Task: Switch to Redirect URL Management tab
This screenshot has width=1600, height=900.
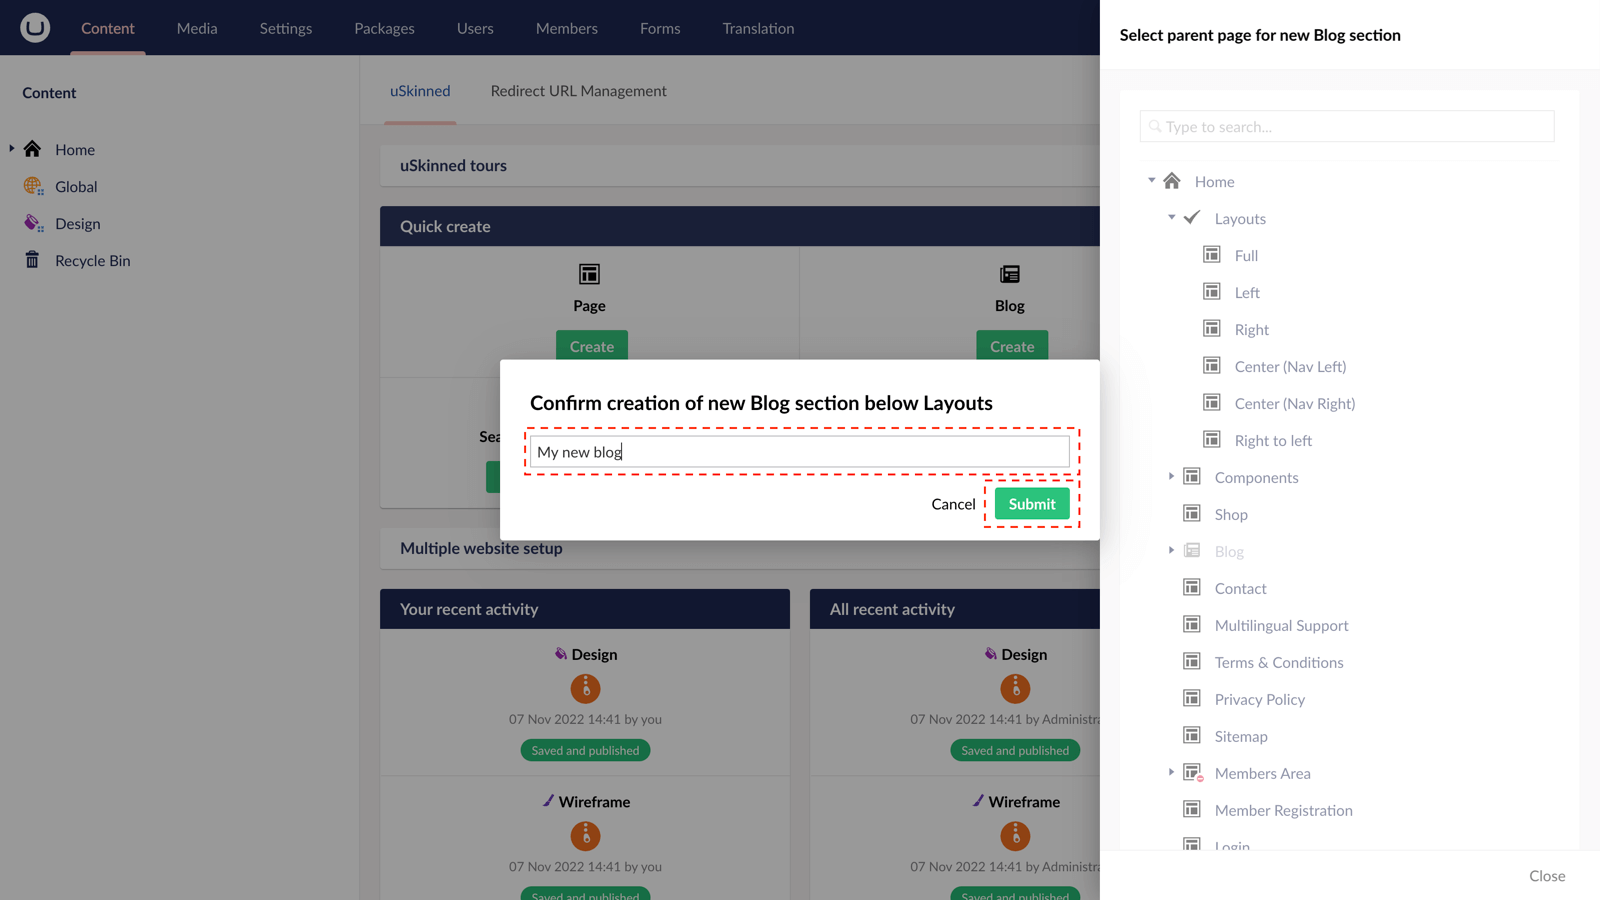Action: pyautogui.click(x=578, y=91)
